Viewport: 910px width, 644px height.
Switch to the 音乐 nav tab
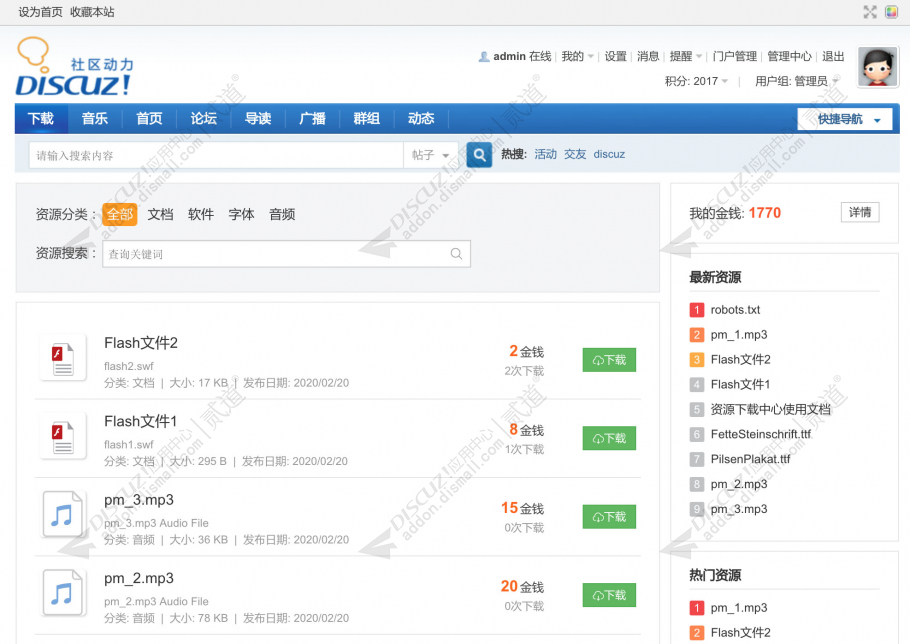[x=95, y=118]
